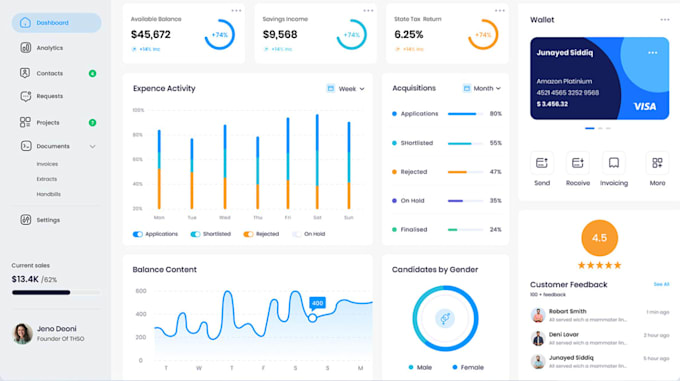Click the Shortlisted 55% progress bar

pos(465,143)
